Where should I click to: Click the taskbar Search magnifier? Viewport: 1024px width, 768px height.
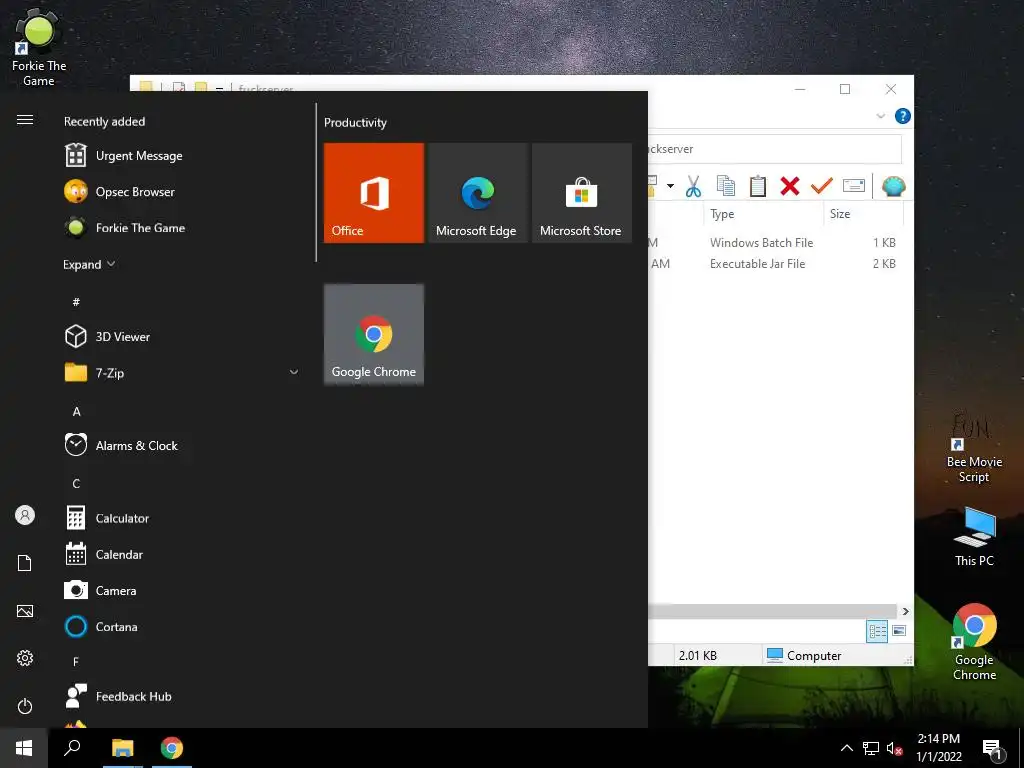[x=72, y=748]
